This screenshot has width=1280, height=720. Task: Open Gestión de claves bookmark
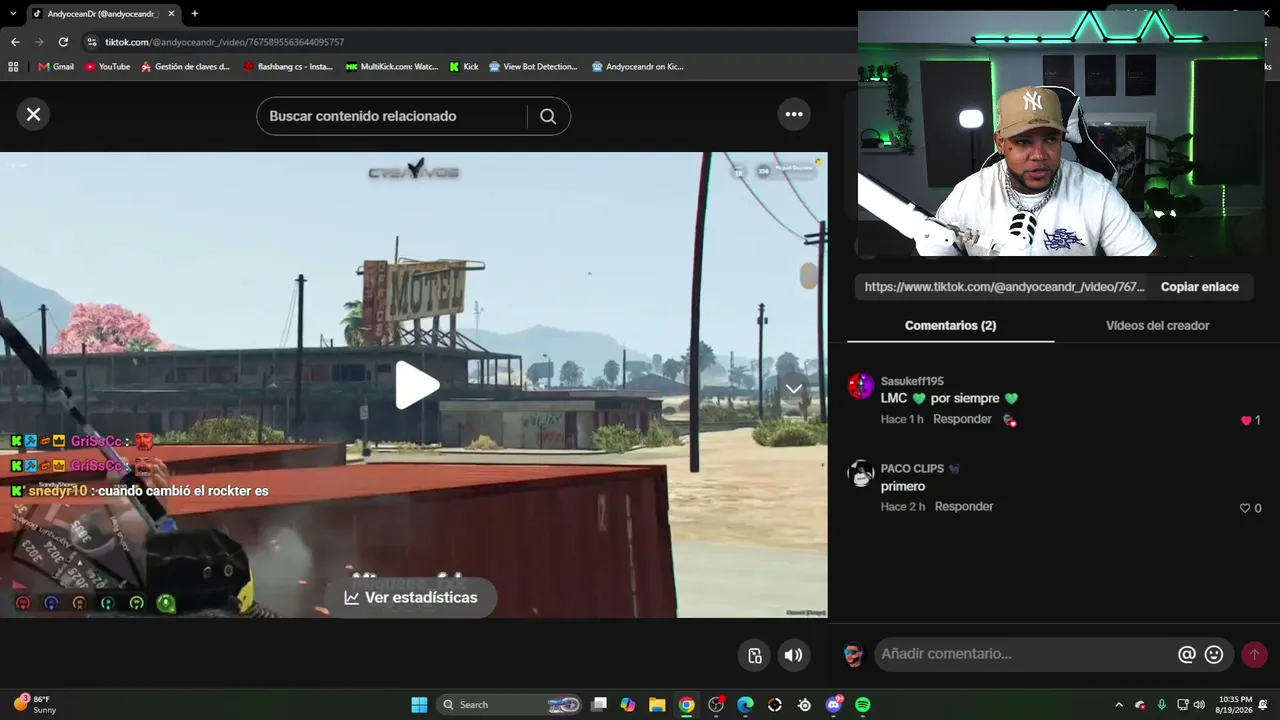(186, 67)
